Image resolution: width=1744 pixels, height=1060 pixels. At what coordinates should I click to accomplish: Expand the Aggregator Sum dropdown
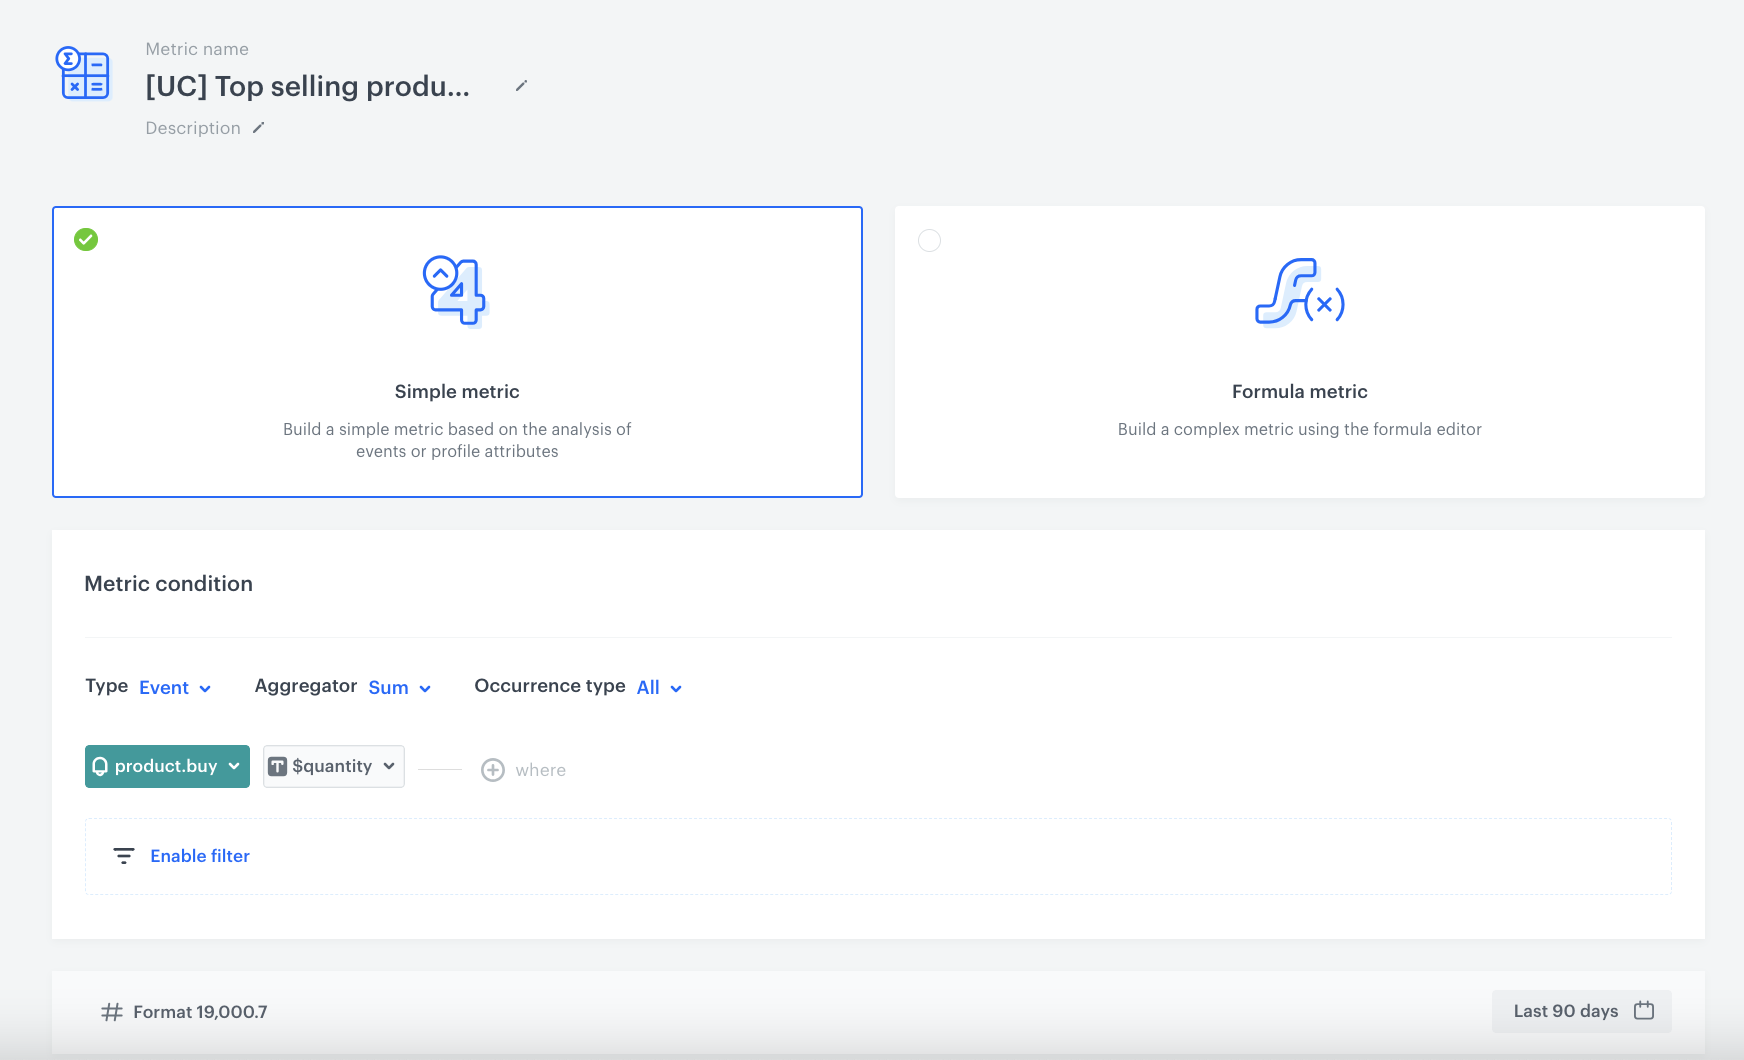399,688
